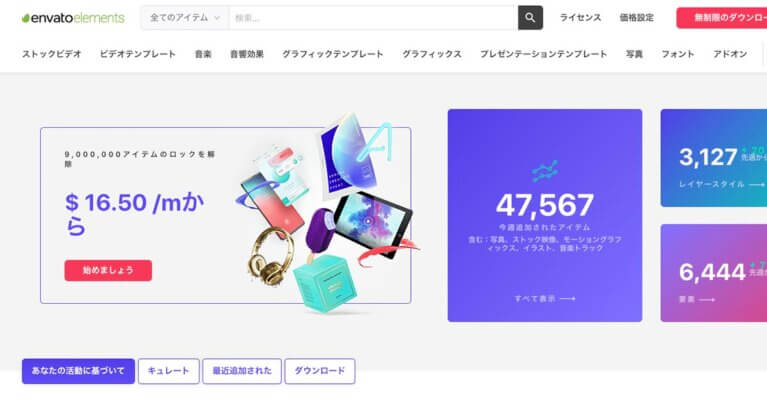Click the magnifier search button
The image size is (767, 403).
click(530, 18)
